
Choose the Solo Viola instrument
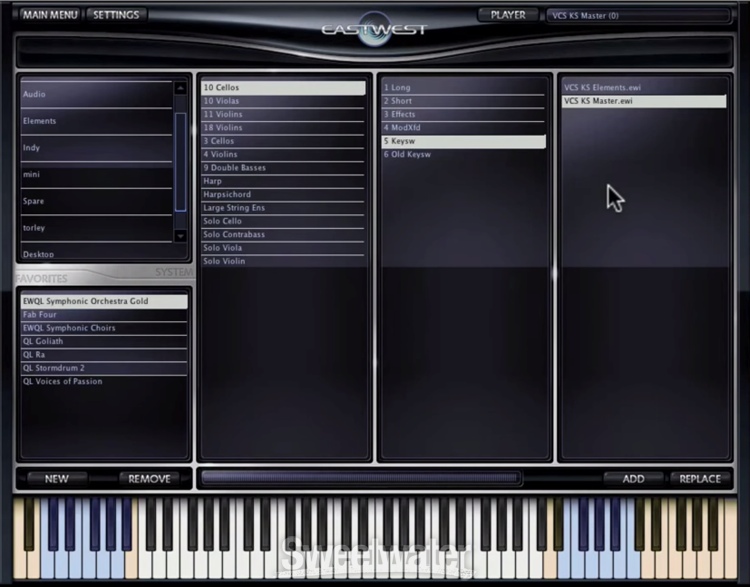pos(283,248)
